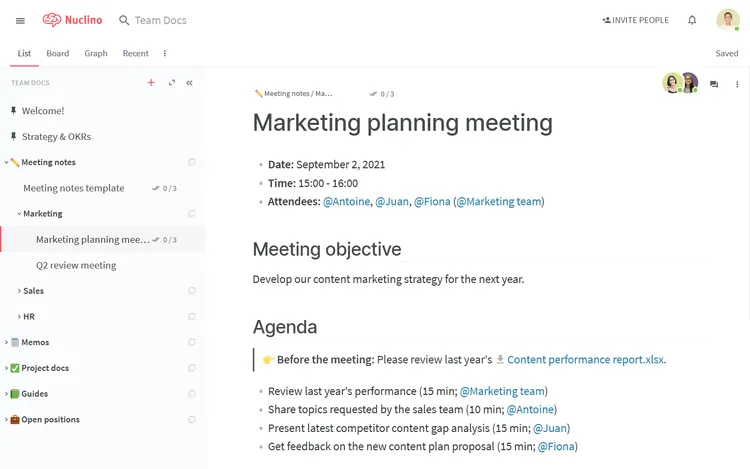Click the collection icon on Sales row
Image resolution: width=750 pixels, height=469 pixels.
coord(192,291)
